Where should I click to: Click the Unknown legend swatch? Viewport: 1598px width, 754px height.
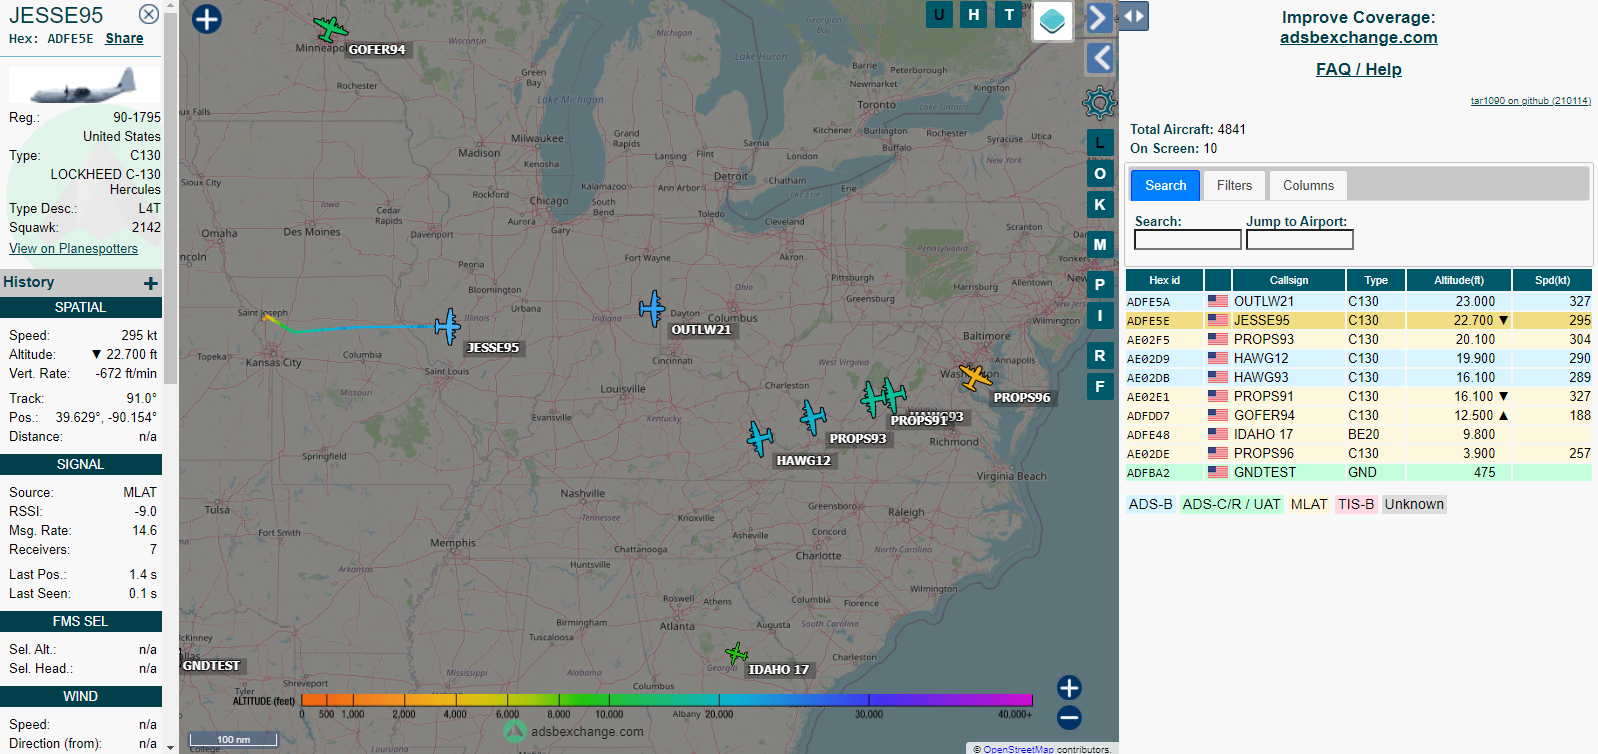1414,504
